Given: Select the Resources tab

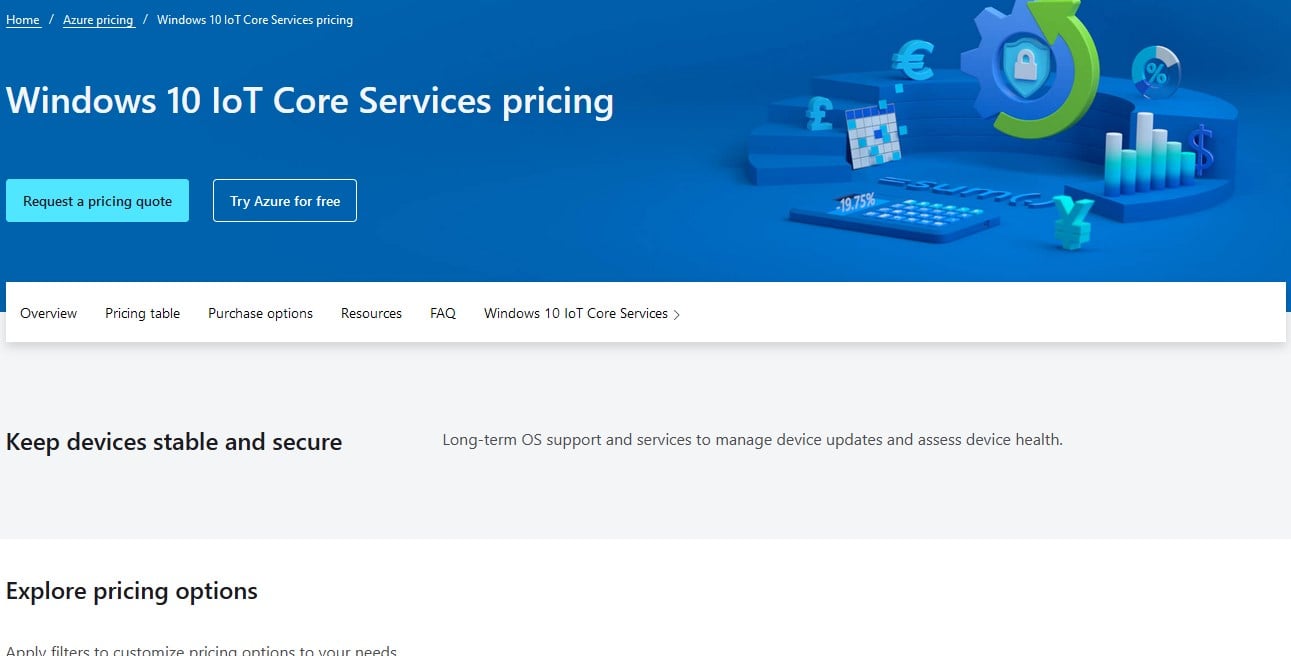Looking at the screenshot, I should [x=371, y=313].
